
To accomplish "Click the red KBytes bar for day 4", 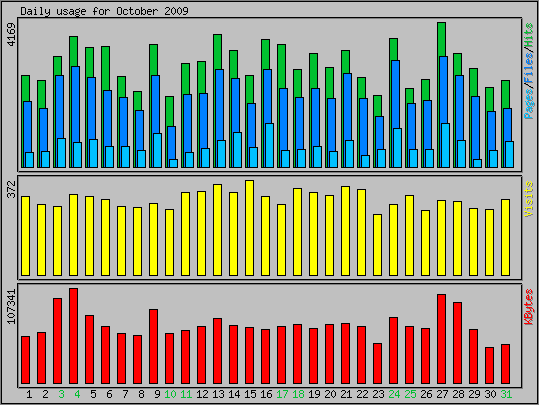I will [74, 336].
